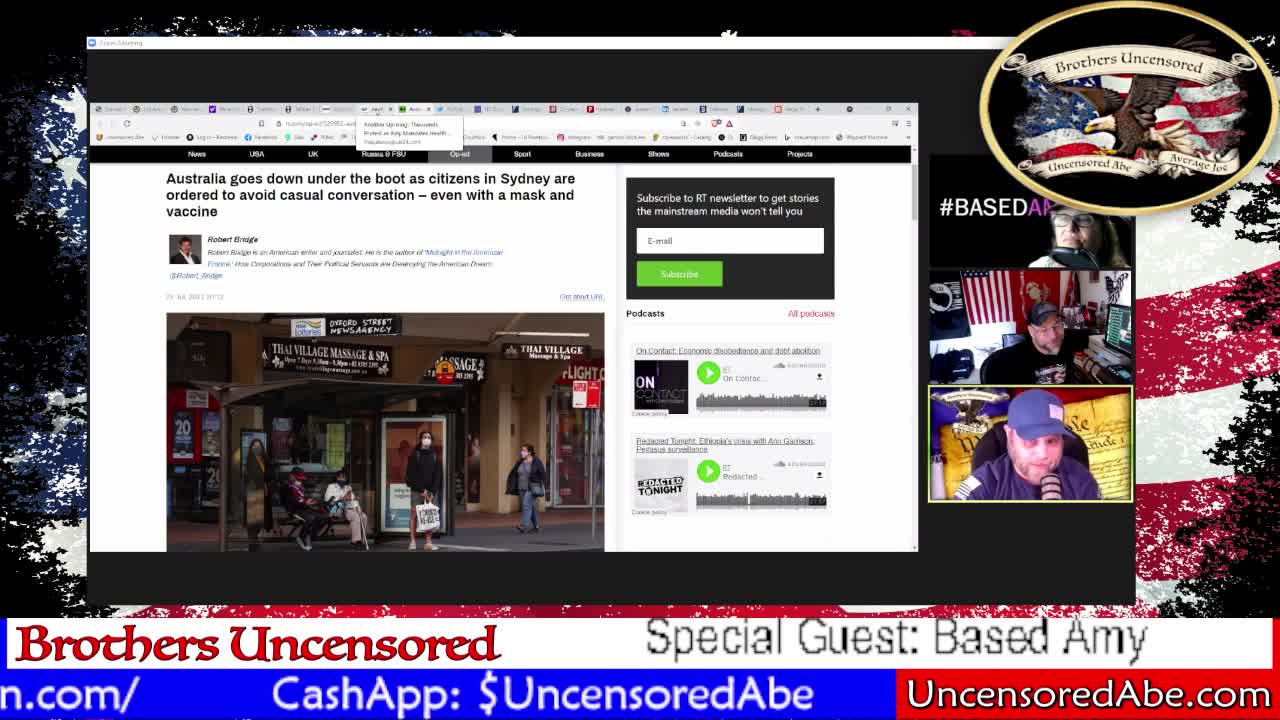Open Robert Bridge author name link
Image resolution: width=1280 pixels, height=720 pixels.
(x=232, y=240)
